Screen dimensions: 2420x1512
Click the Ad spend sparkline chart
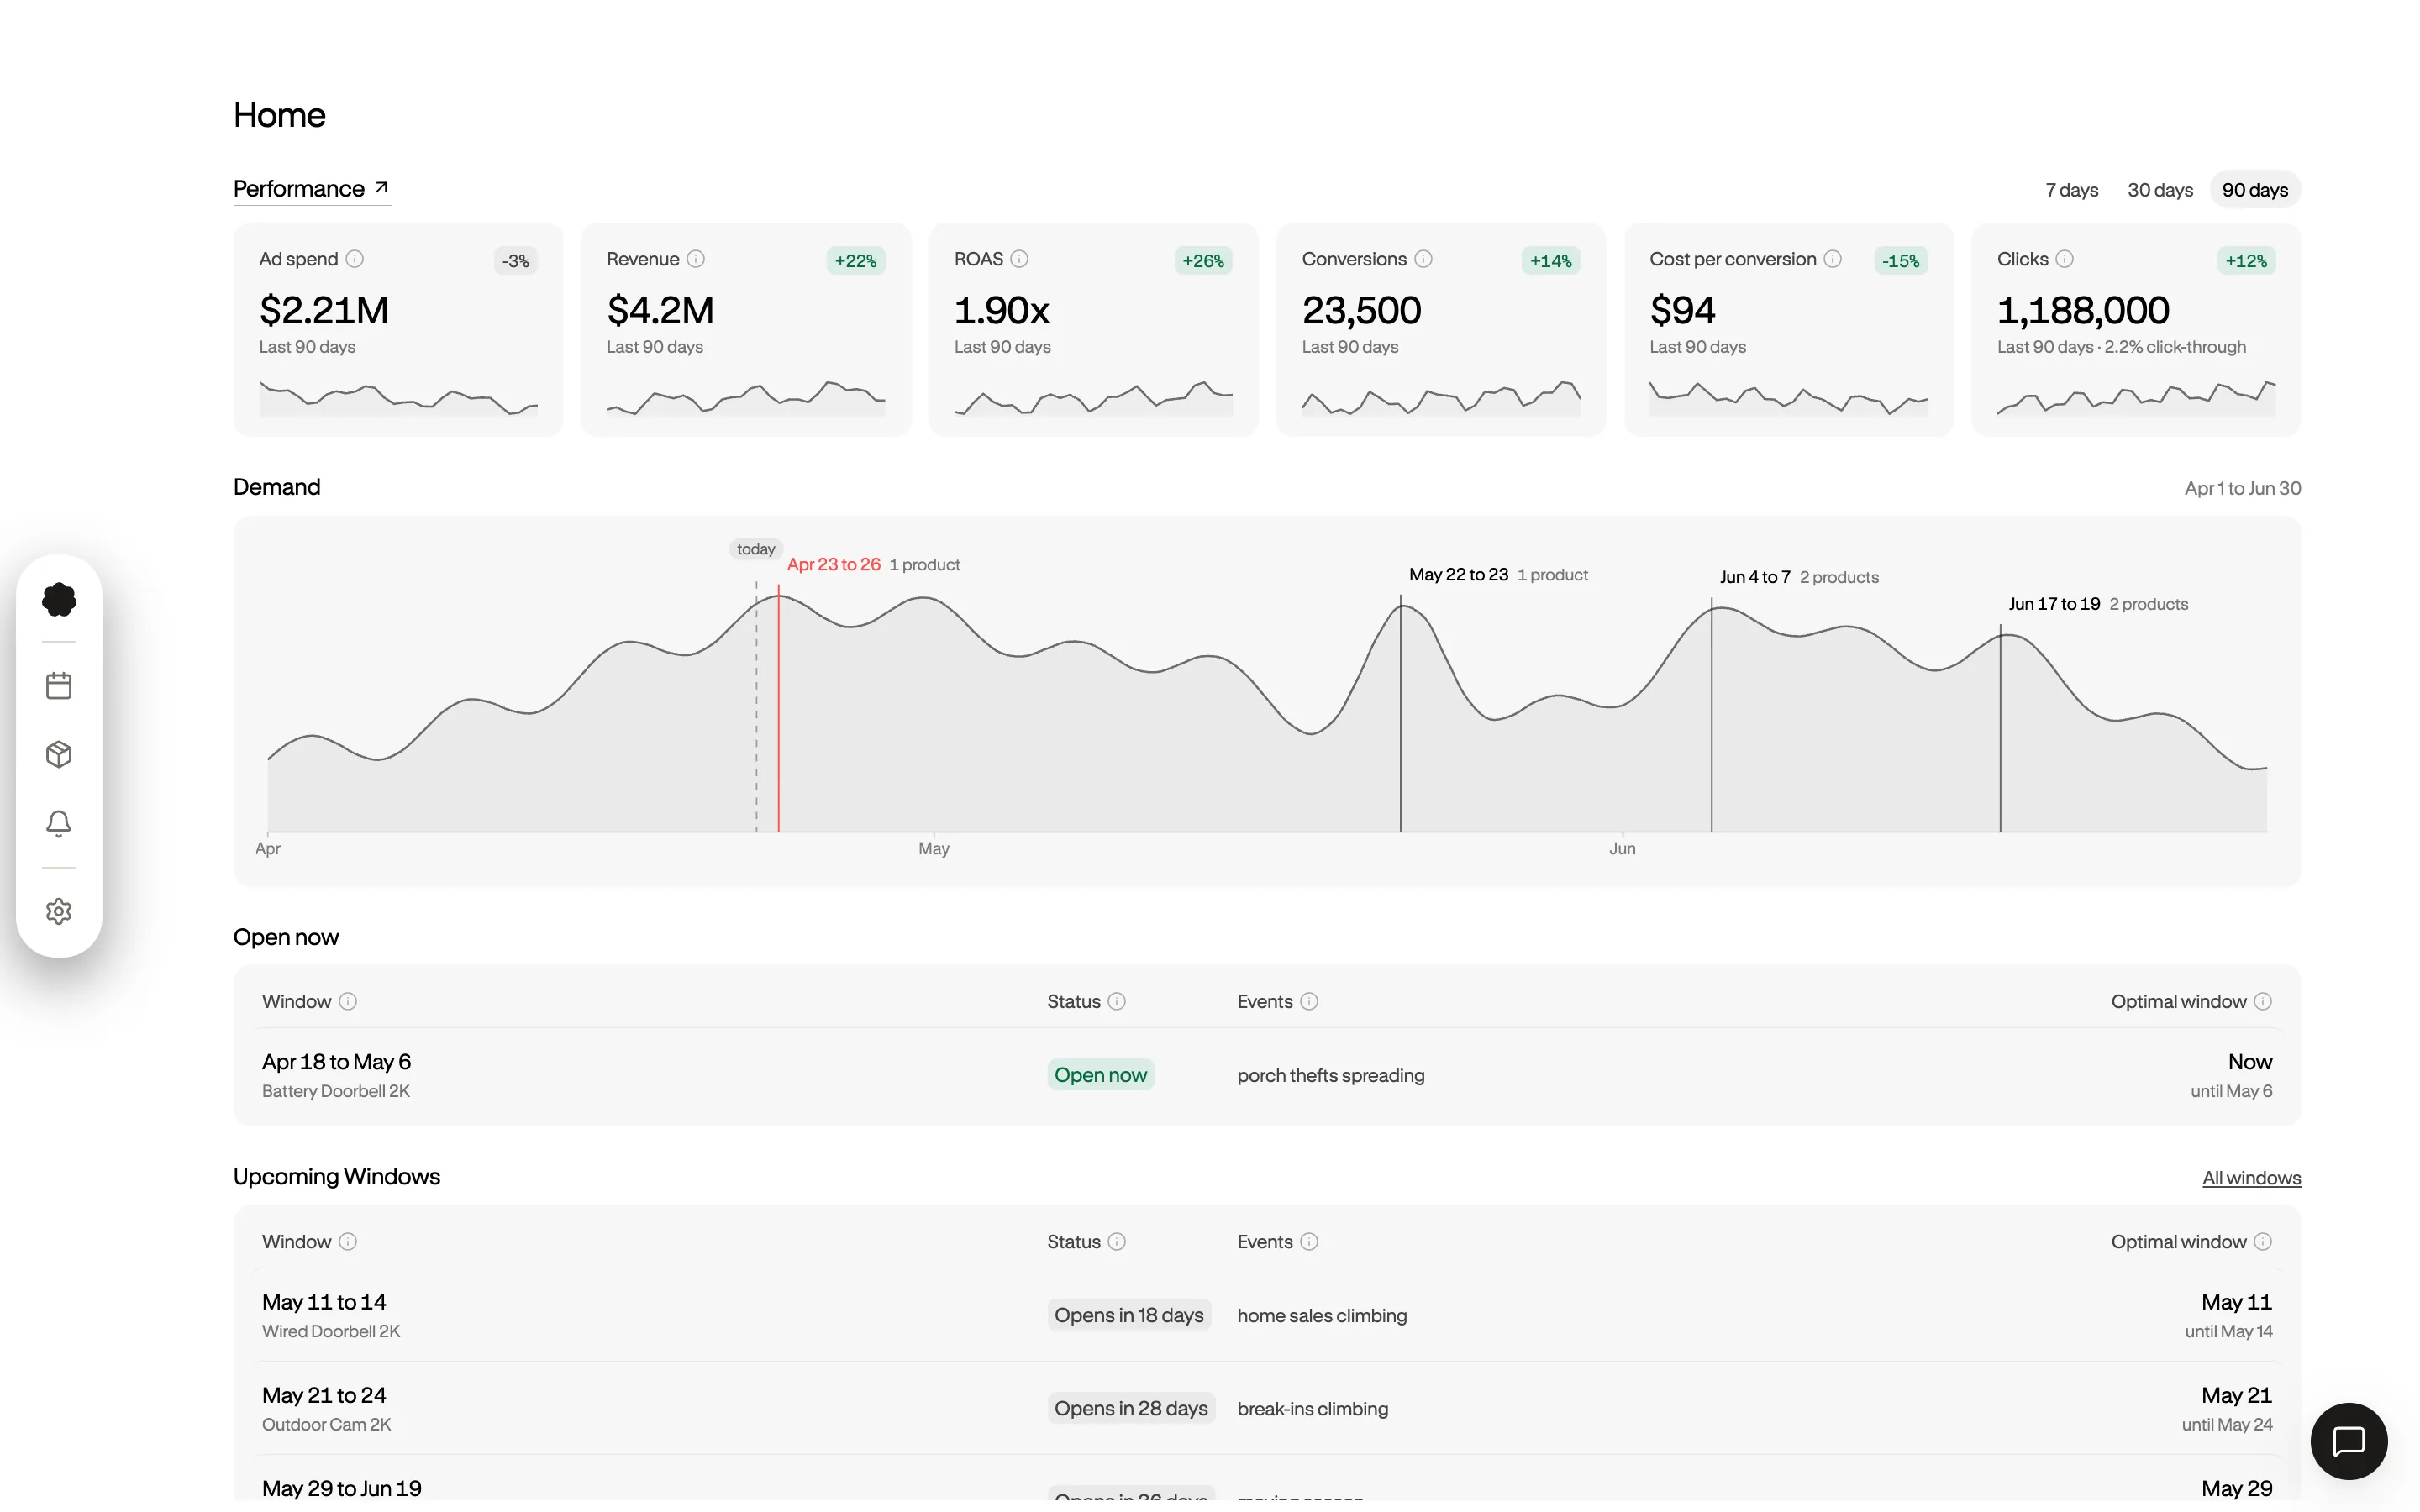point(398,397)
